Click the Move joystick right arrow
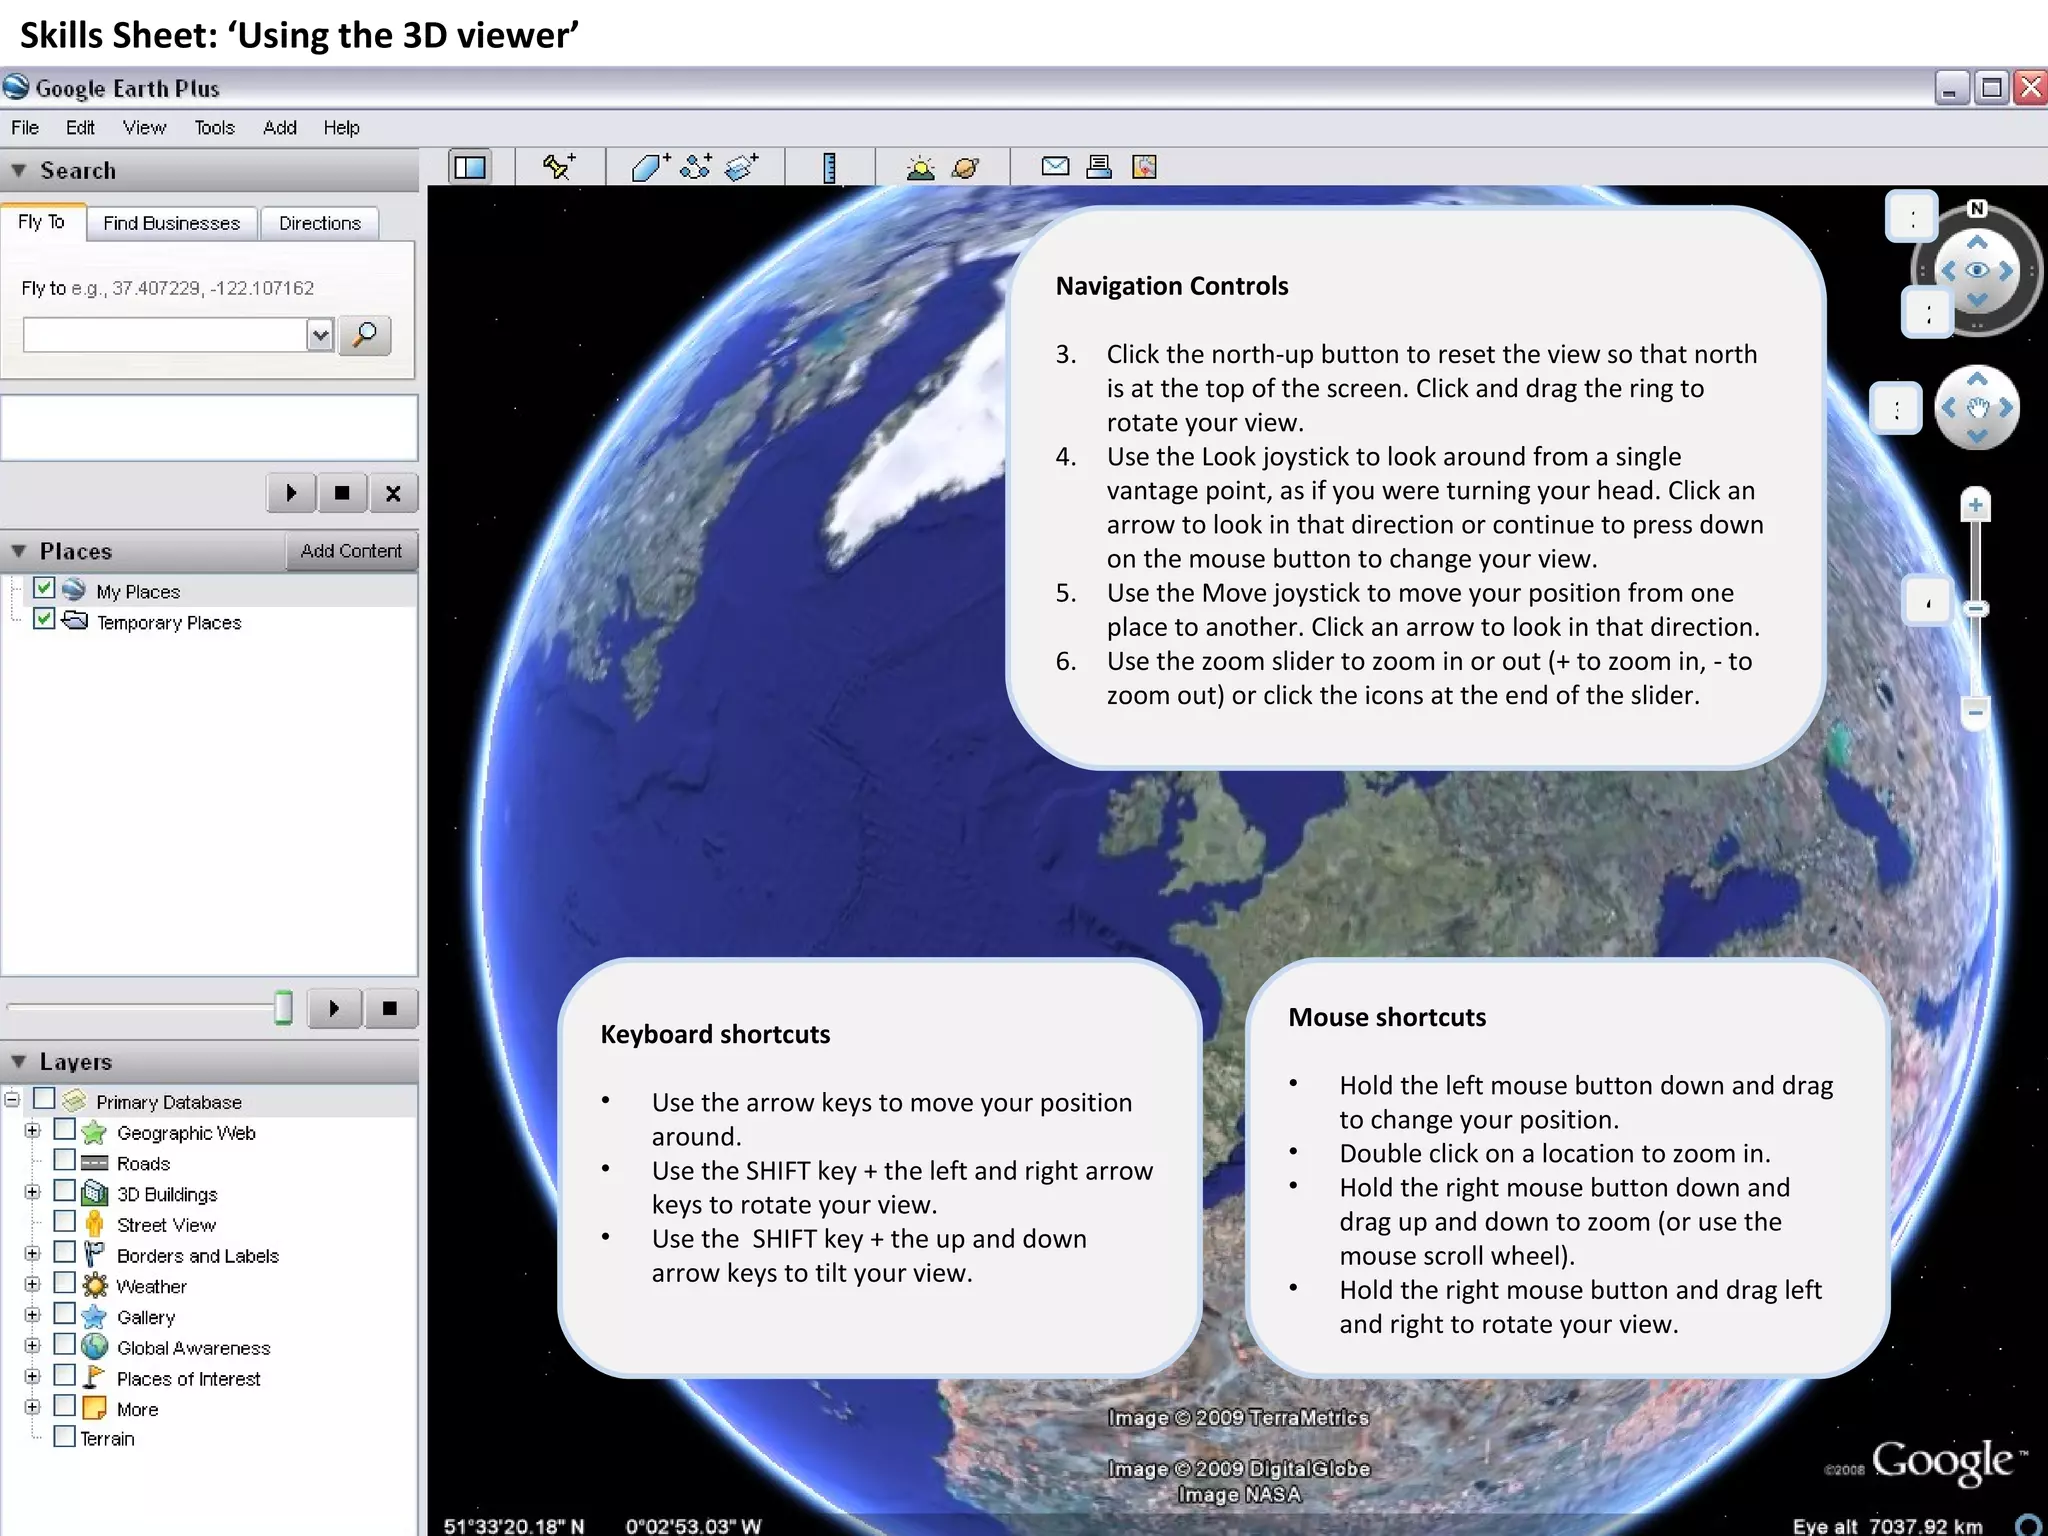Screen dimensions: 2048x1536 pyautogui.click(x=2006, y=408)
